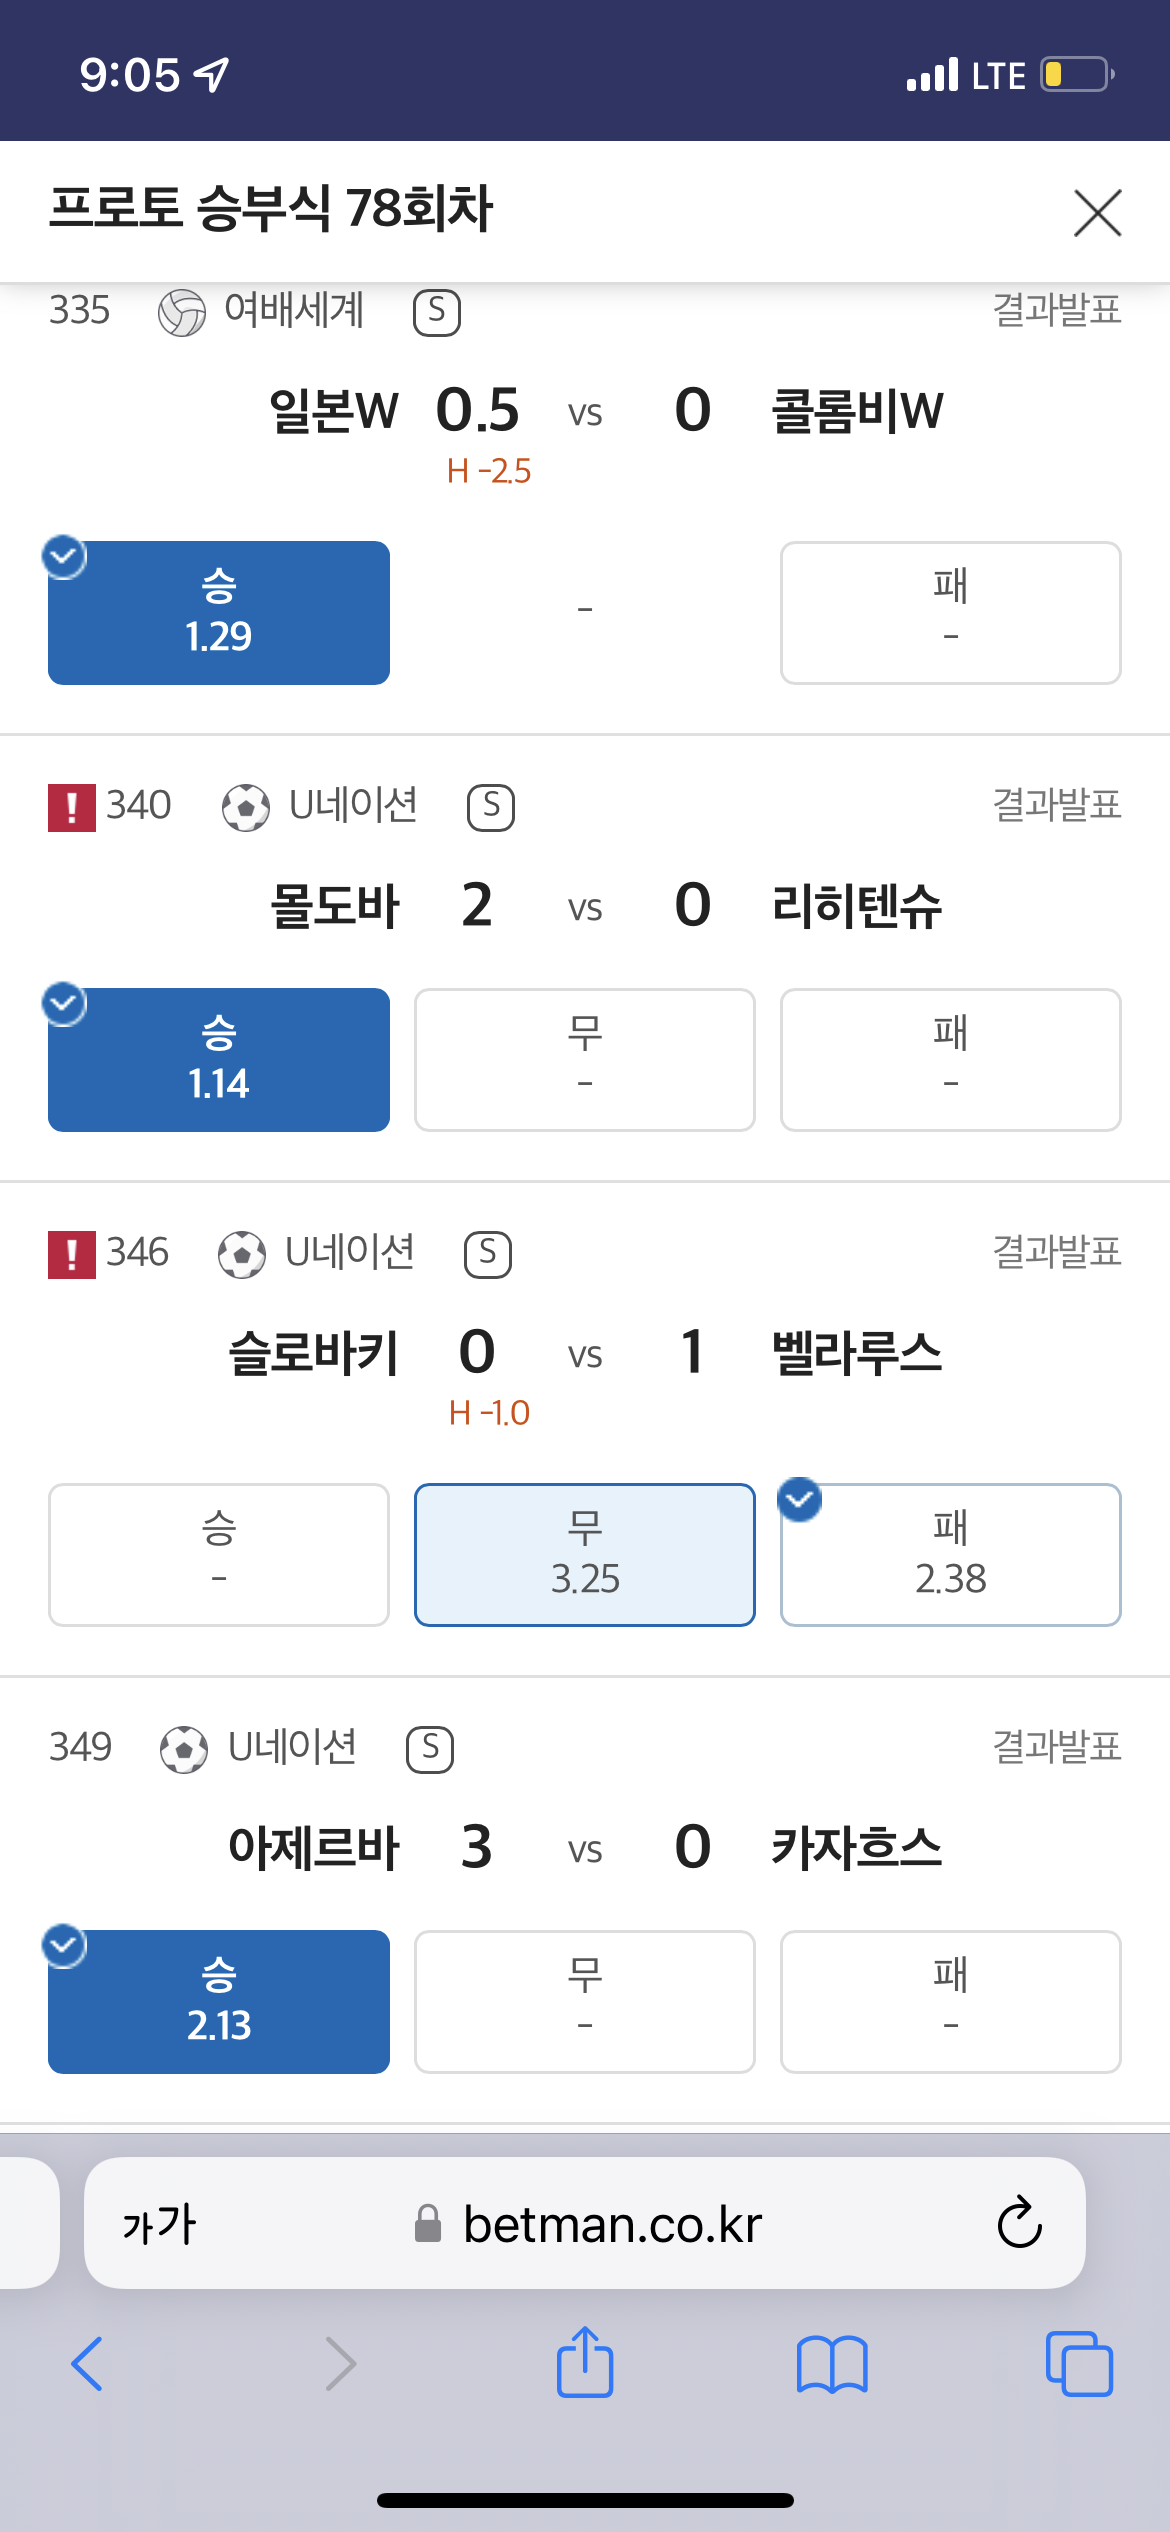Tap the S badge on match 349
This screenshot has height=2532, width=1170.
click(430, 1749)
